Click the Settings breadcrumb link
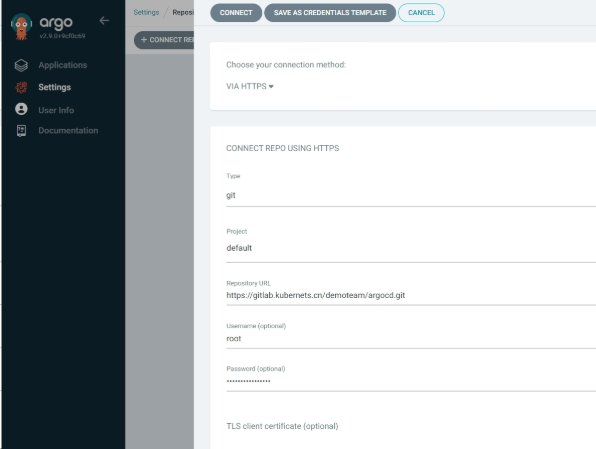The image size is (596, 449). (146, 12)
